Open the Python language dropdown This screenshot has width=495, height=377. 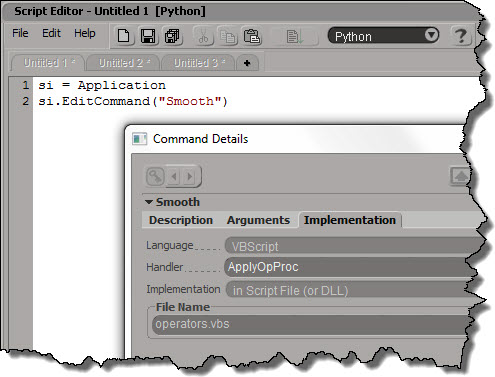click(x=383, y=36)
